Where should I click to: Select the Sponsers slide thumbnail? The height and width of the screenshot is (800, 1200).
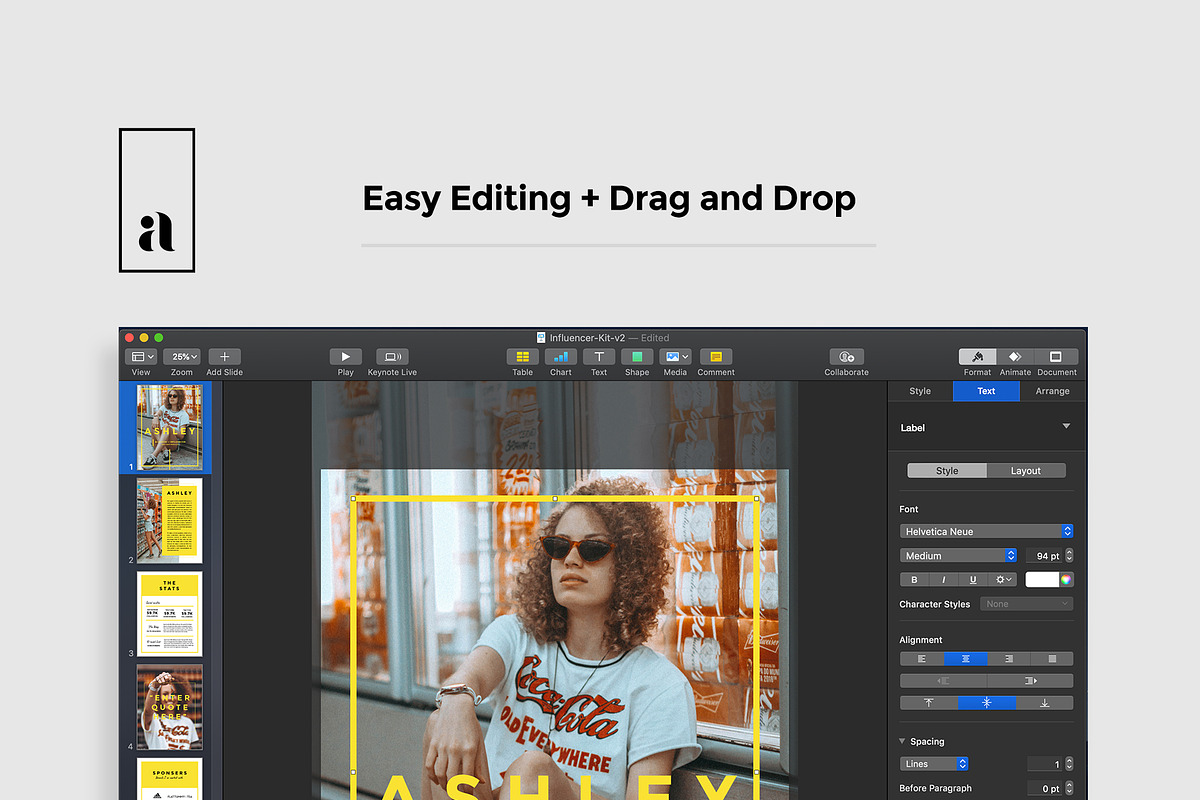[169, 779]
